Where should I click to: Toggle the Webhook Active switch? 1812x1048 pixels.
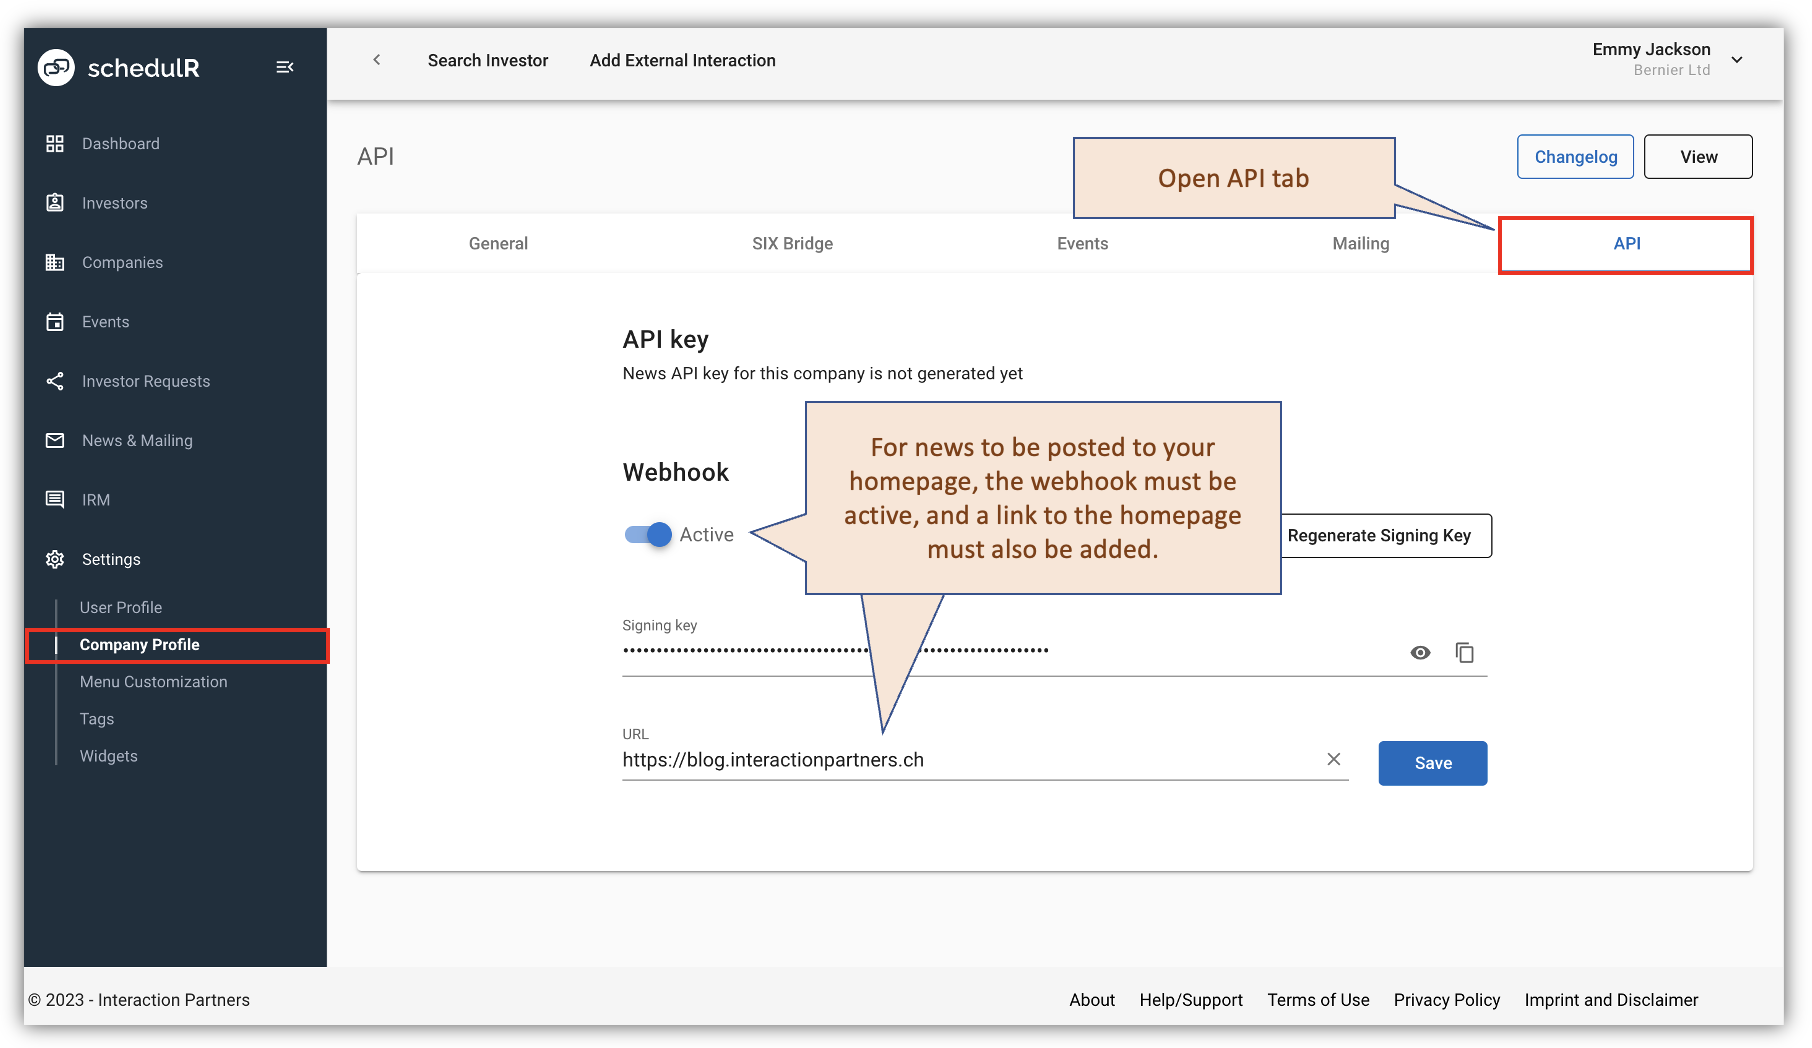coord(646,535)
